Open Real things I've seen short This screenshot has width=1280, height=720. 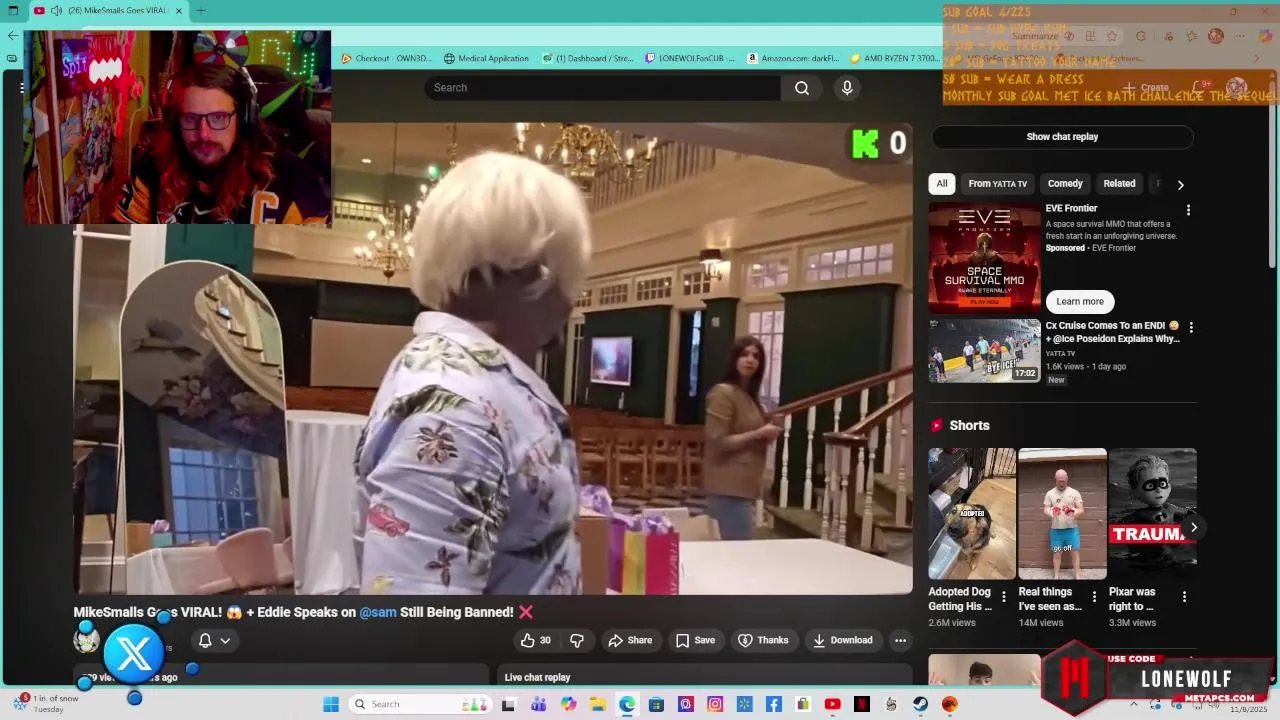click(1062, 513)
